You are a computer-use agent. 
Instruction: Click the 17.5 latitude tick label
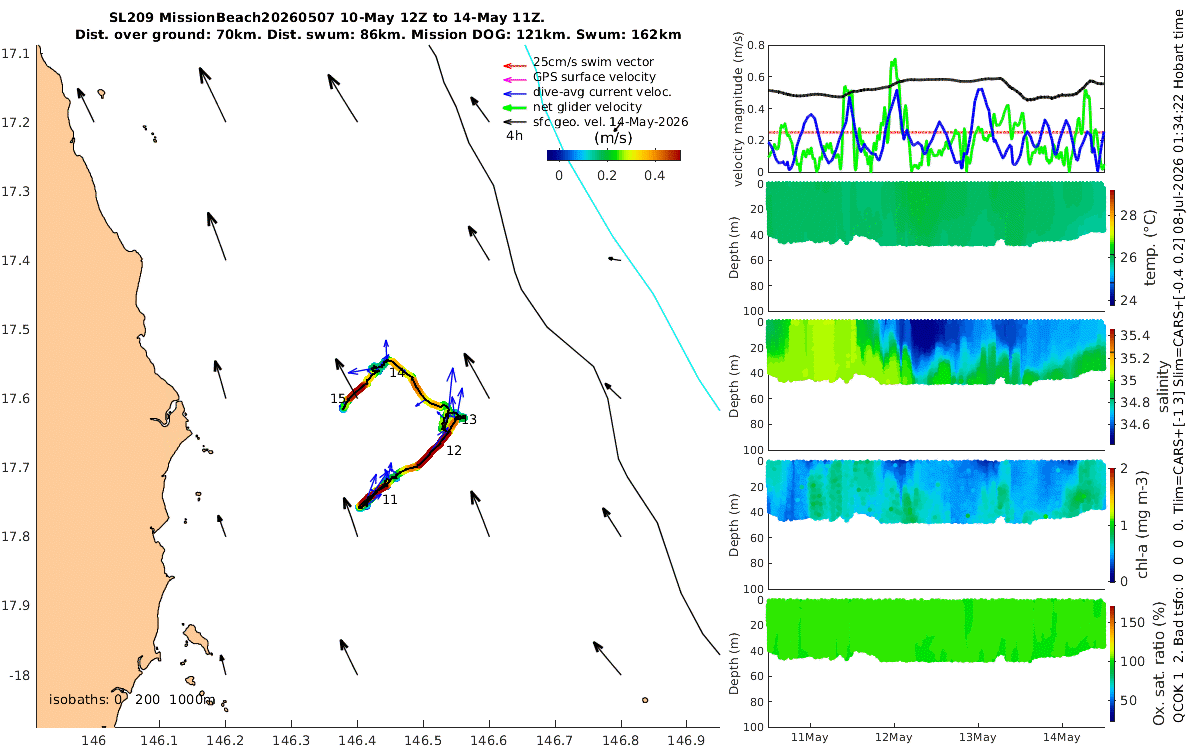(x=16, y=330)
